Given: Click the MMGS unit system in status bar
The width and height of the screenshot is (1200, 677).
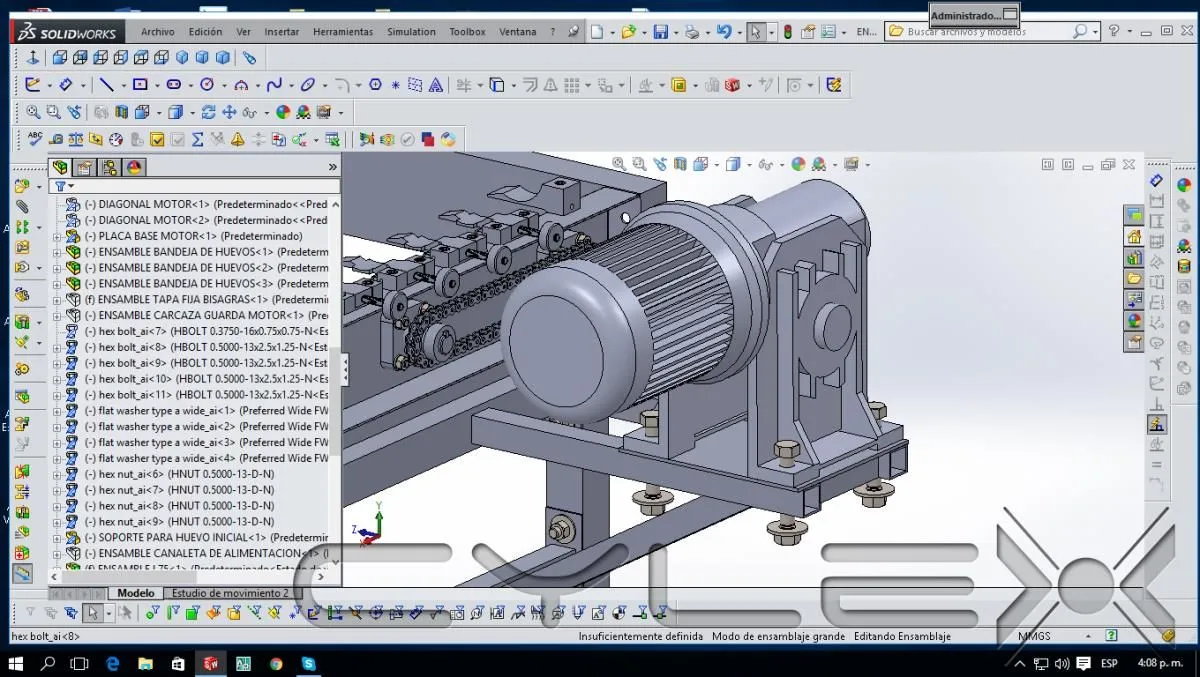Looking at the screenshot, I should click(1034, 636).
